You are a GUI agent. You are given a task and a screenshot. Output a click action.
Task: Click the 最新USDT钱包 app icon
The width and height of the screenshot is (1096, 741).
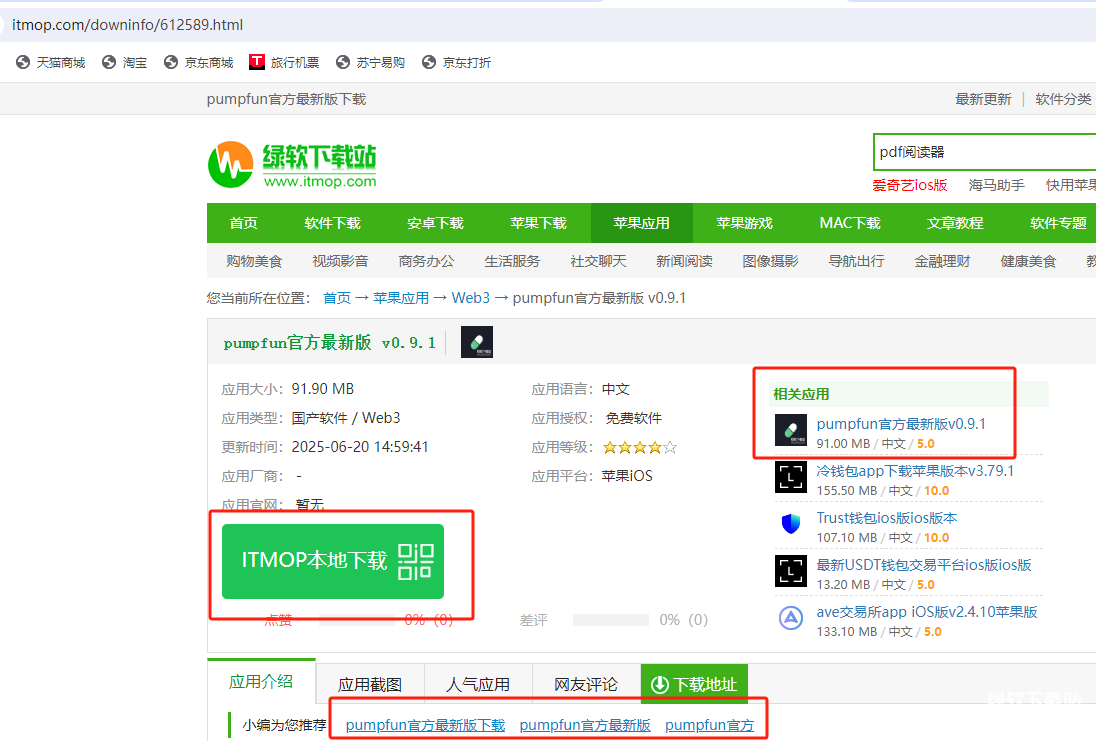(x=790, y=571)
